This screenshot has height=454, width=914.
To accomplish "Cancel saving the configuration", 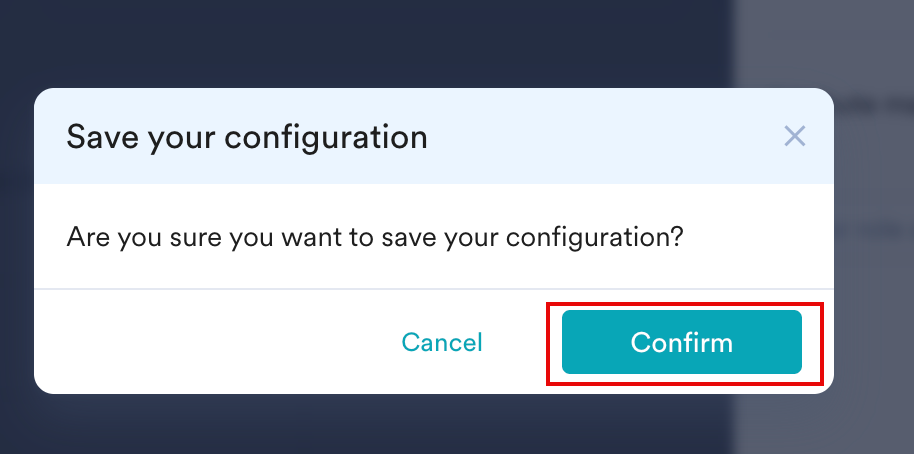I will pyautogui.click(x=442, y=343).
